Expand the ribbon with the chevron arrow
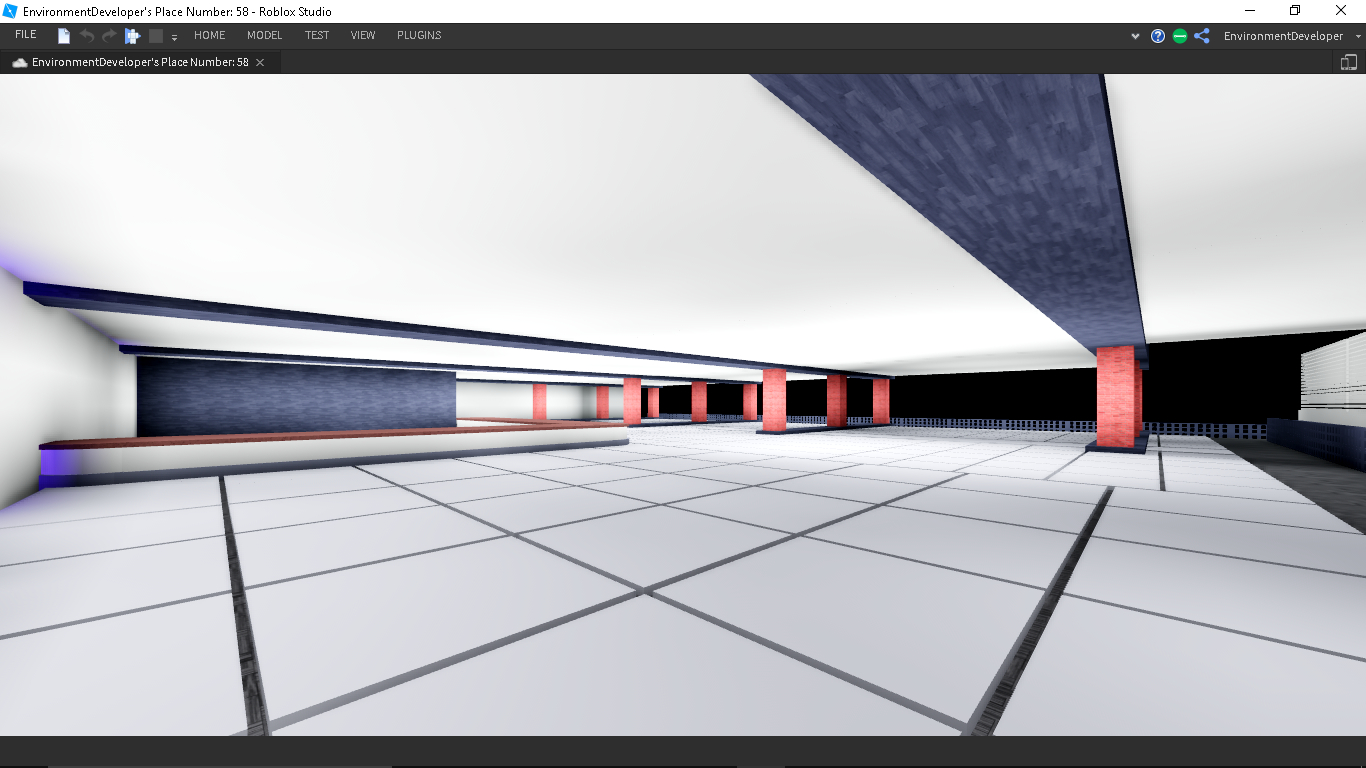 [x=1135, y=36]
